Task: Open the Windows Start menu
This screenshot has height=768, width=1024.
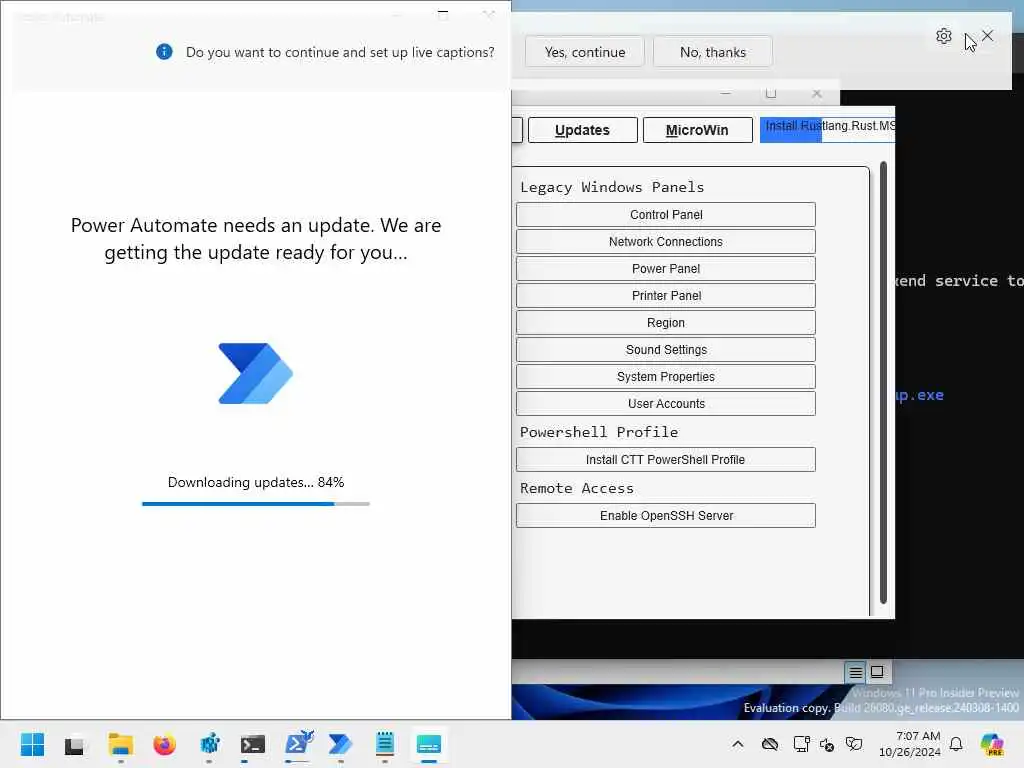Action: (x=32, y=744)
